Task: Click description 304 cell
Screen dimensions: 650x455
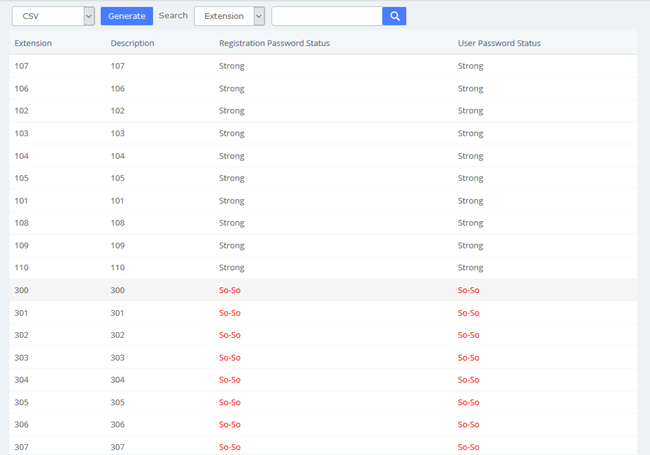Action: click(x=118, y=380)
